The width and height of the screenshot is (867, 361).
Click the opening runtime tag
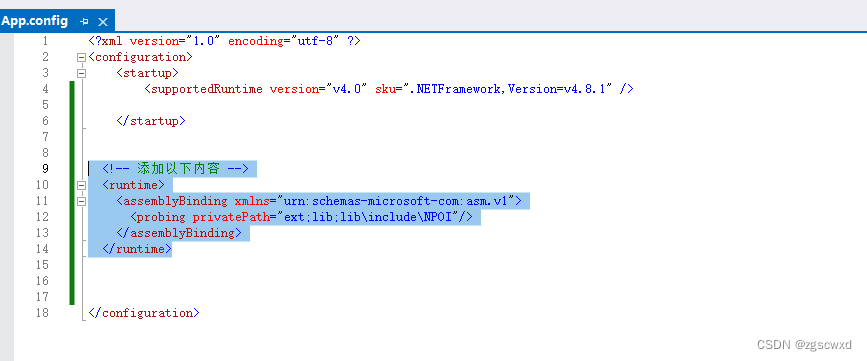coord(133,185)
